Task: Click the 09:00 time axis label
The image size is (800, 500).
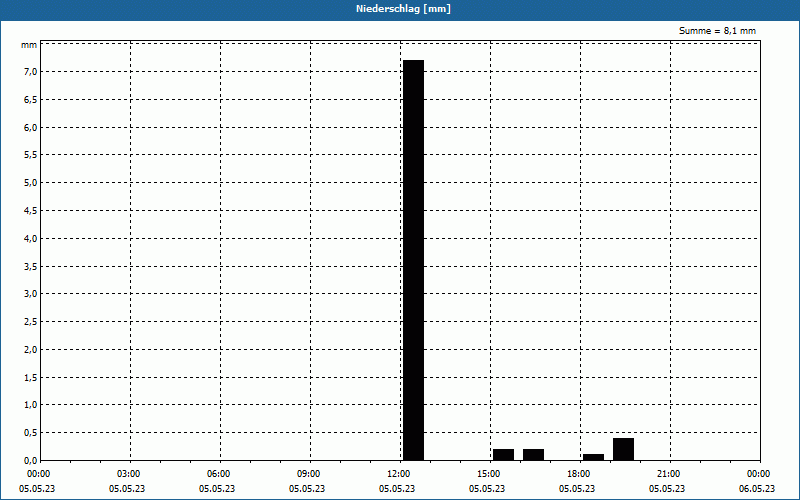Action: (310, 474)
